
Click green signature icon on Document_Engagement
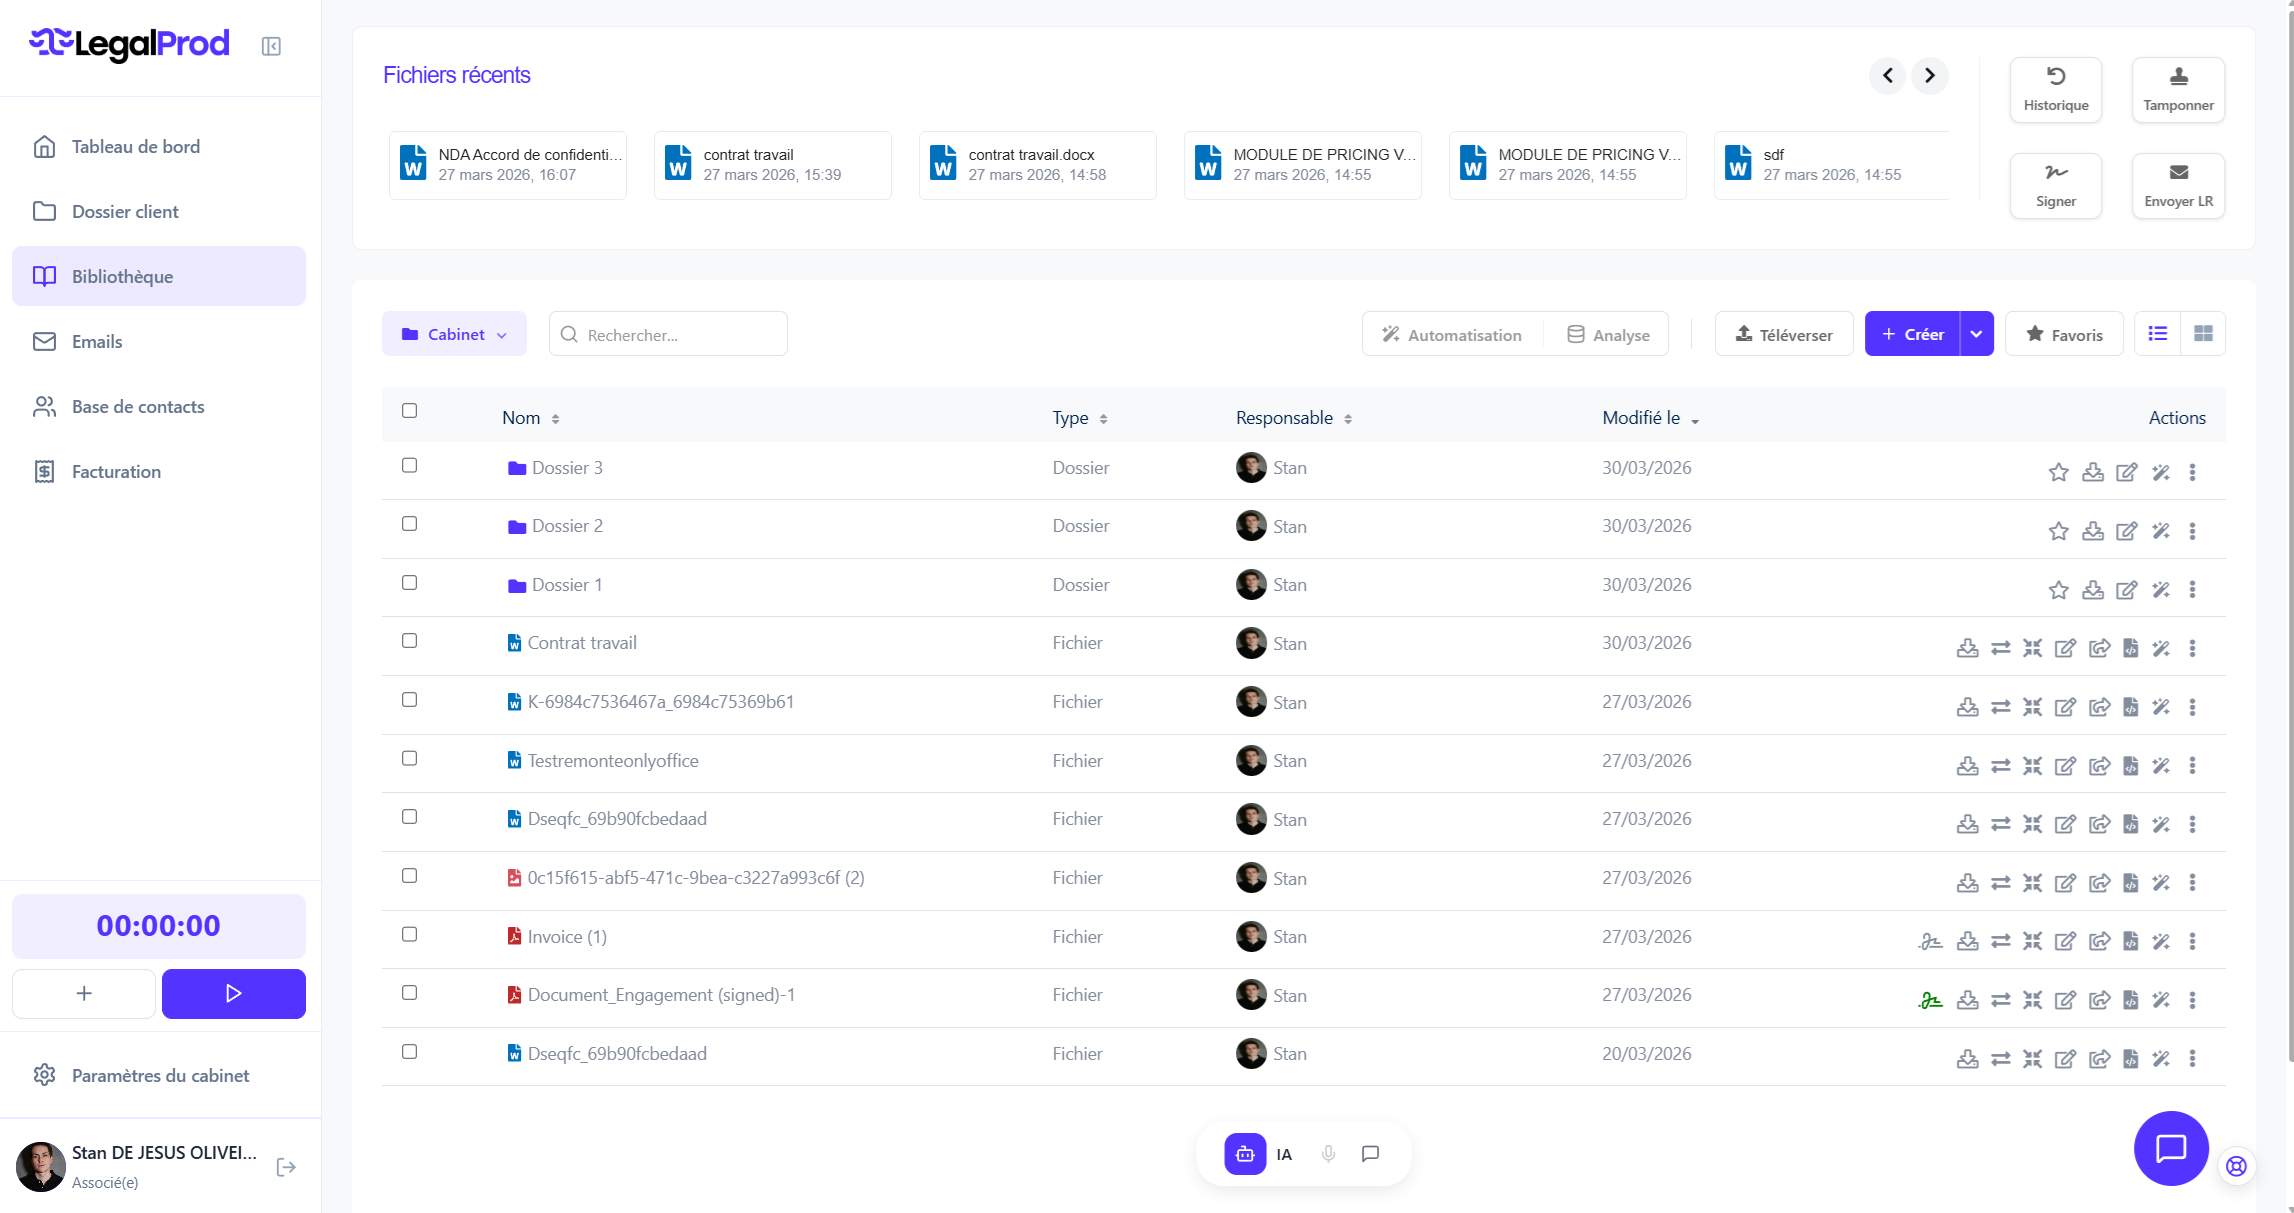1929,1000
